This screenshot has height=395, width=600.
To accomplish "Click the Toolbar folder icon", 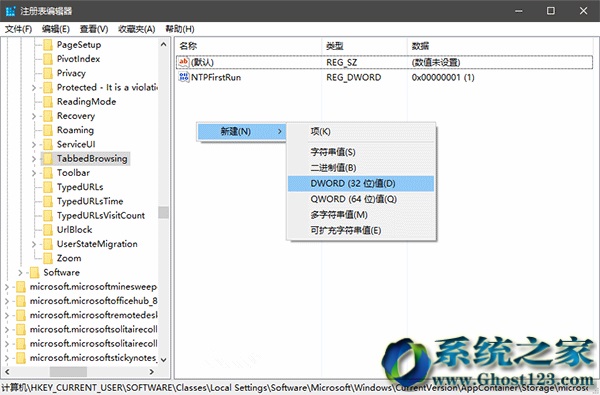I will click(48, 173).
